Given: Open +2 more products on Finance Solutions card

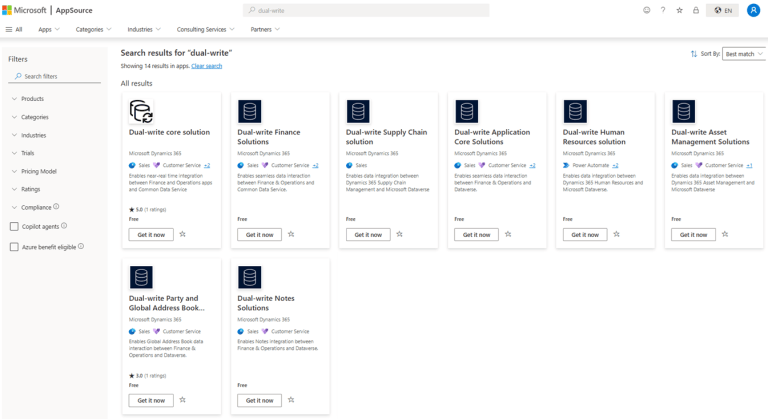Looking at the screenshot, I should (x=315, y=165).
